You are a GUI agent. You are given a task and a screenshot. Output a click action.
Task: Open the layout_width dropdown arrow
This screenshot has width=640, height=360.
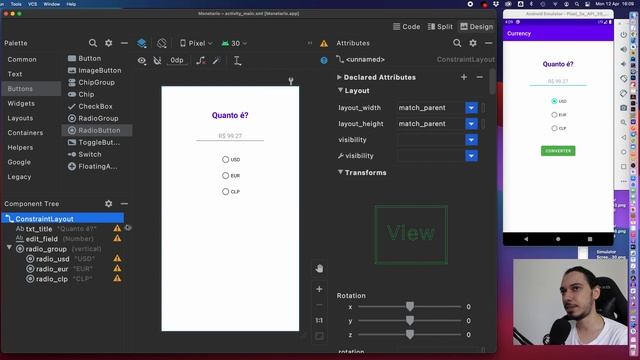471,108
